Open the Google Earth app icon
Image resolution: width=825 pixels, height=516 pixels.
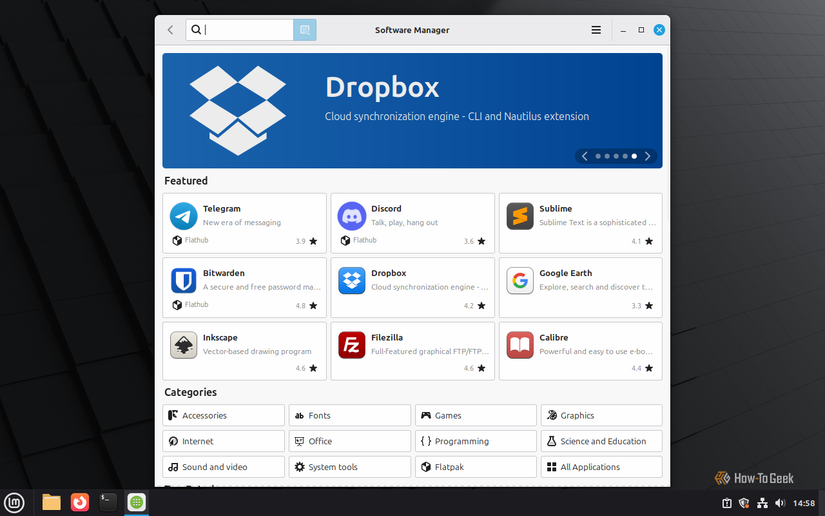pyautogui.click(x=520, y=280)
